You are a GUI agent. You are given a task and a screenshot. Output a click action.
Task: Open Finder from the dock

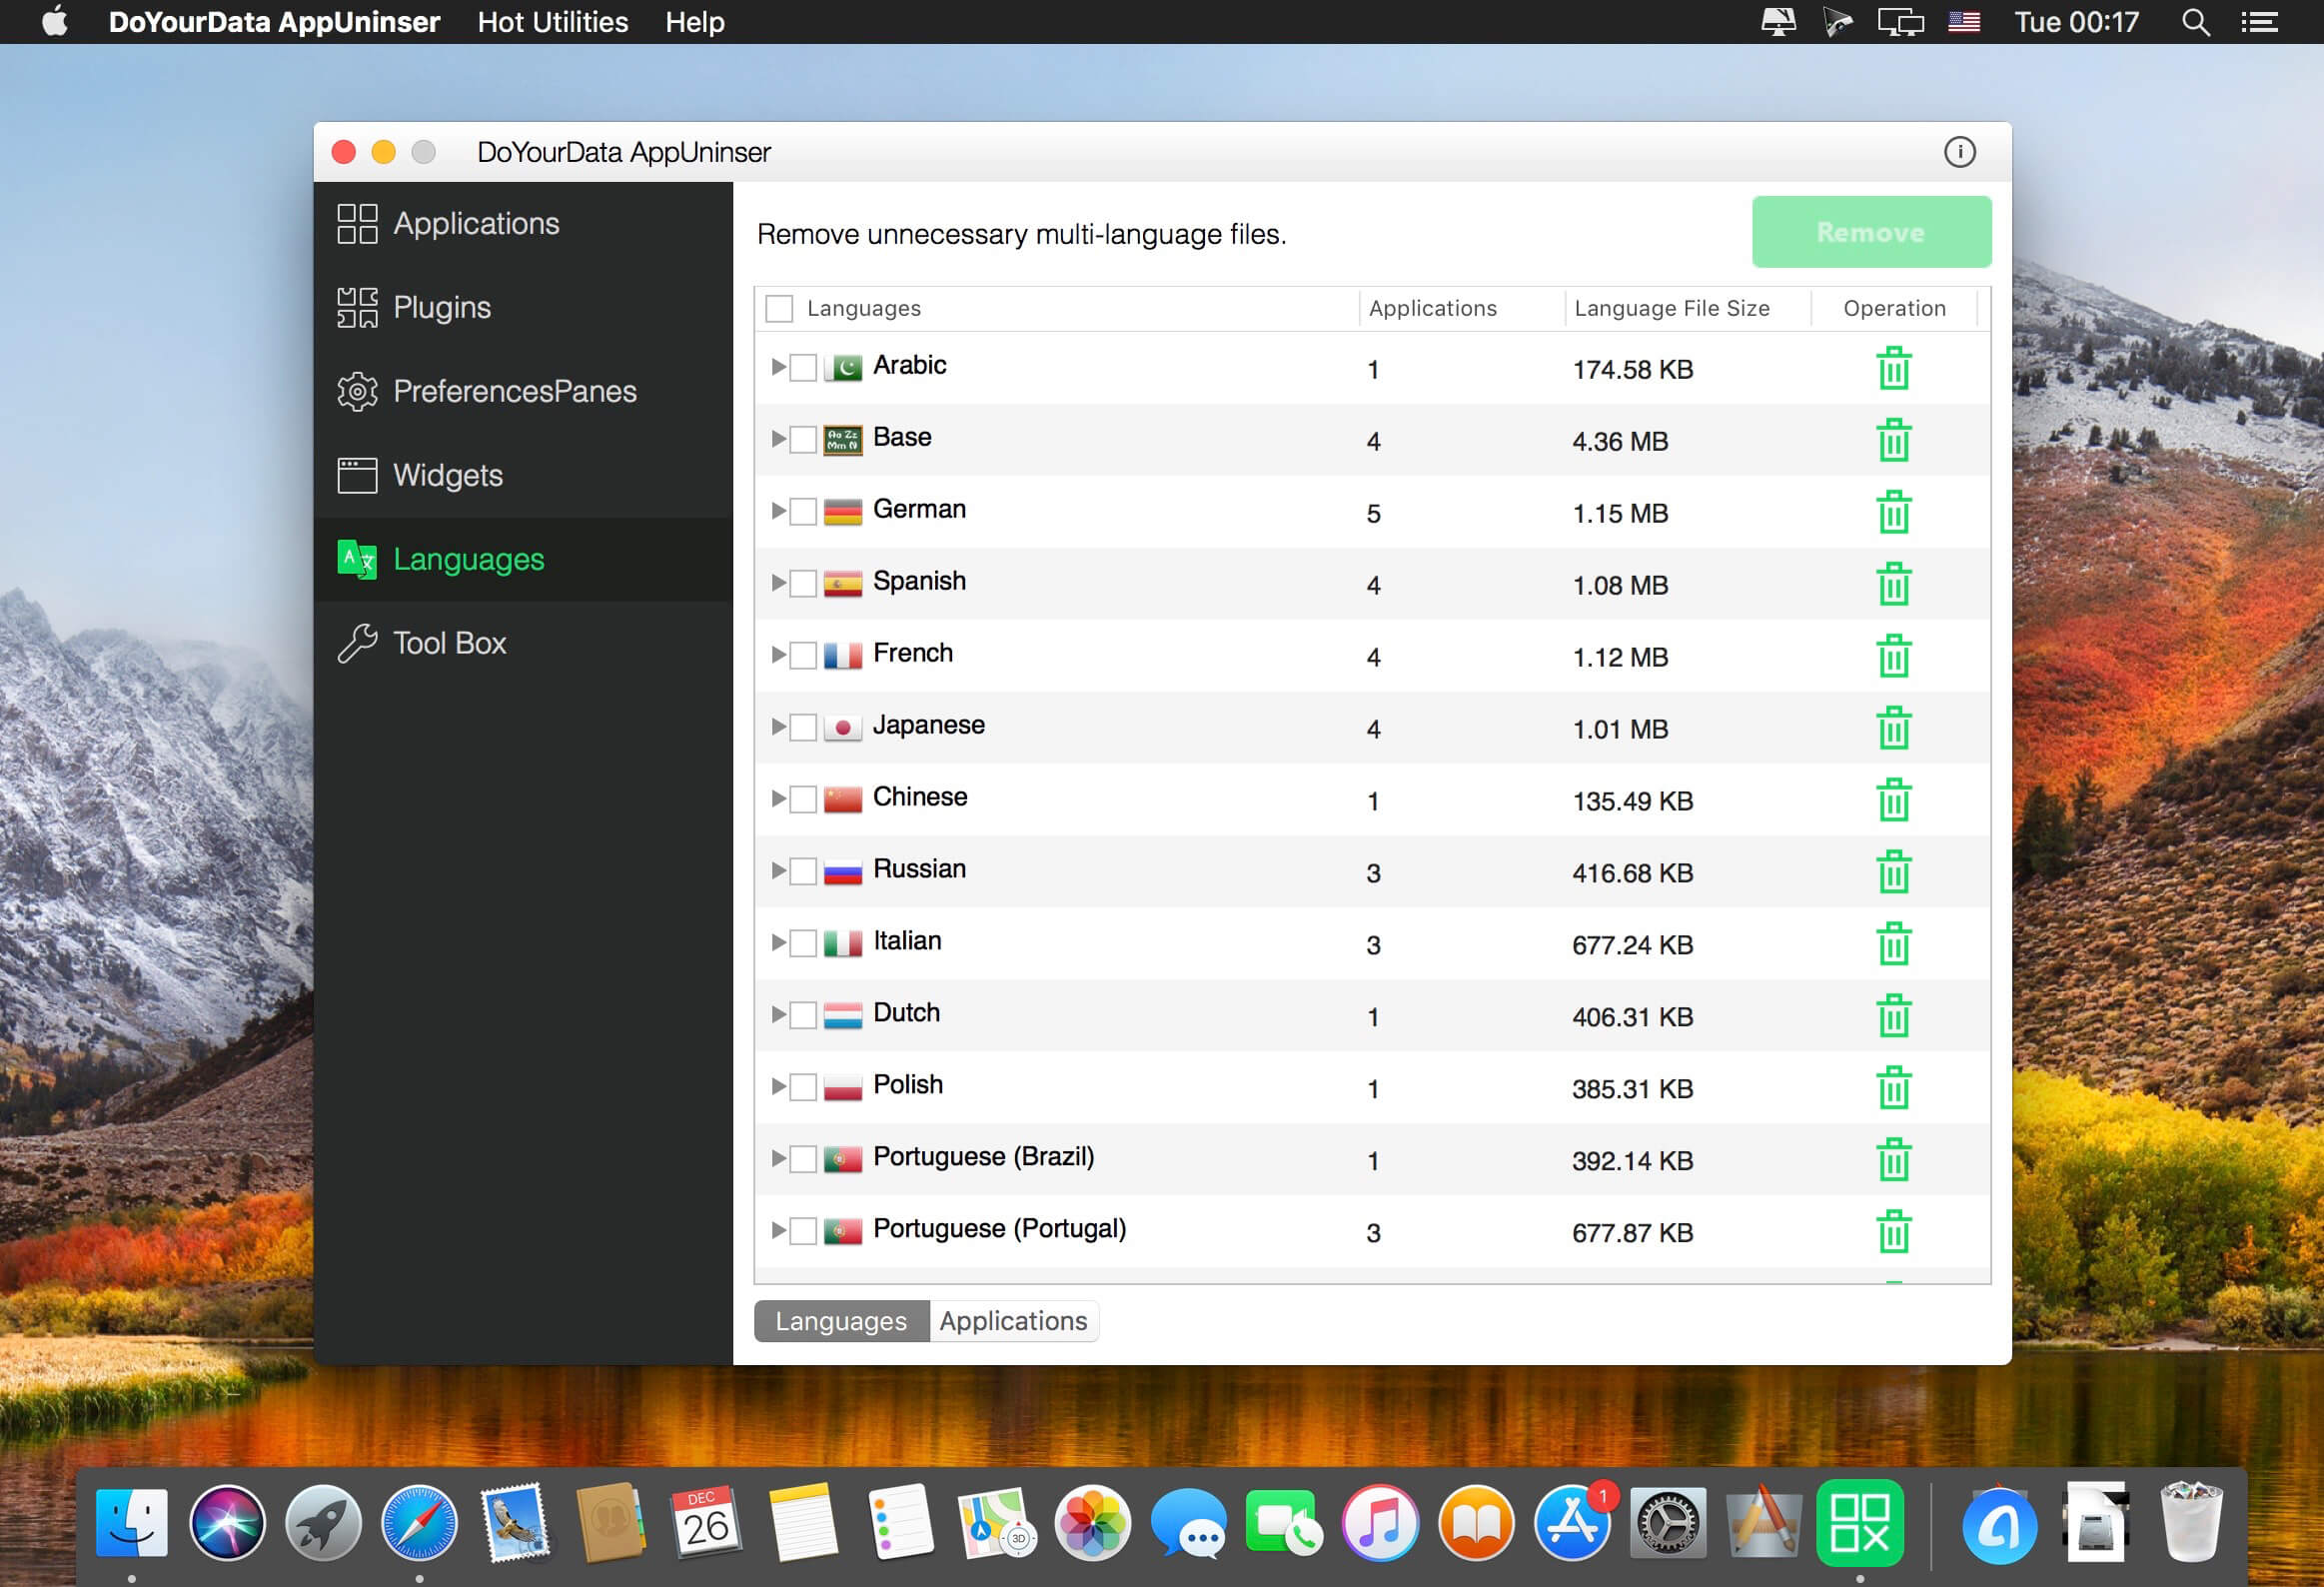(131, 1522)
